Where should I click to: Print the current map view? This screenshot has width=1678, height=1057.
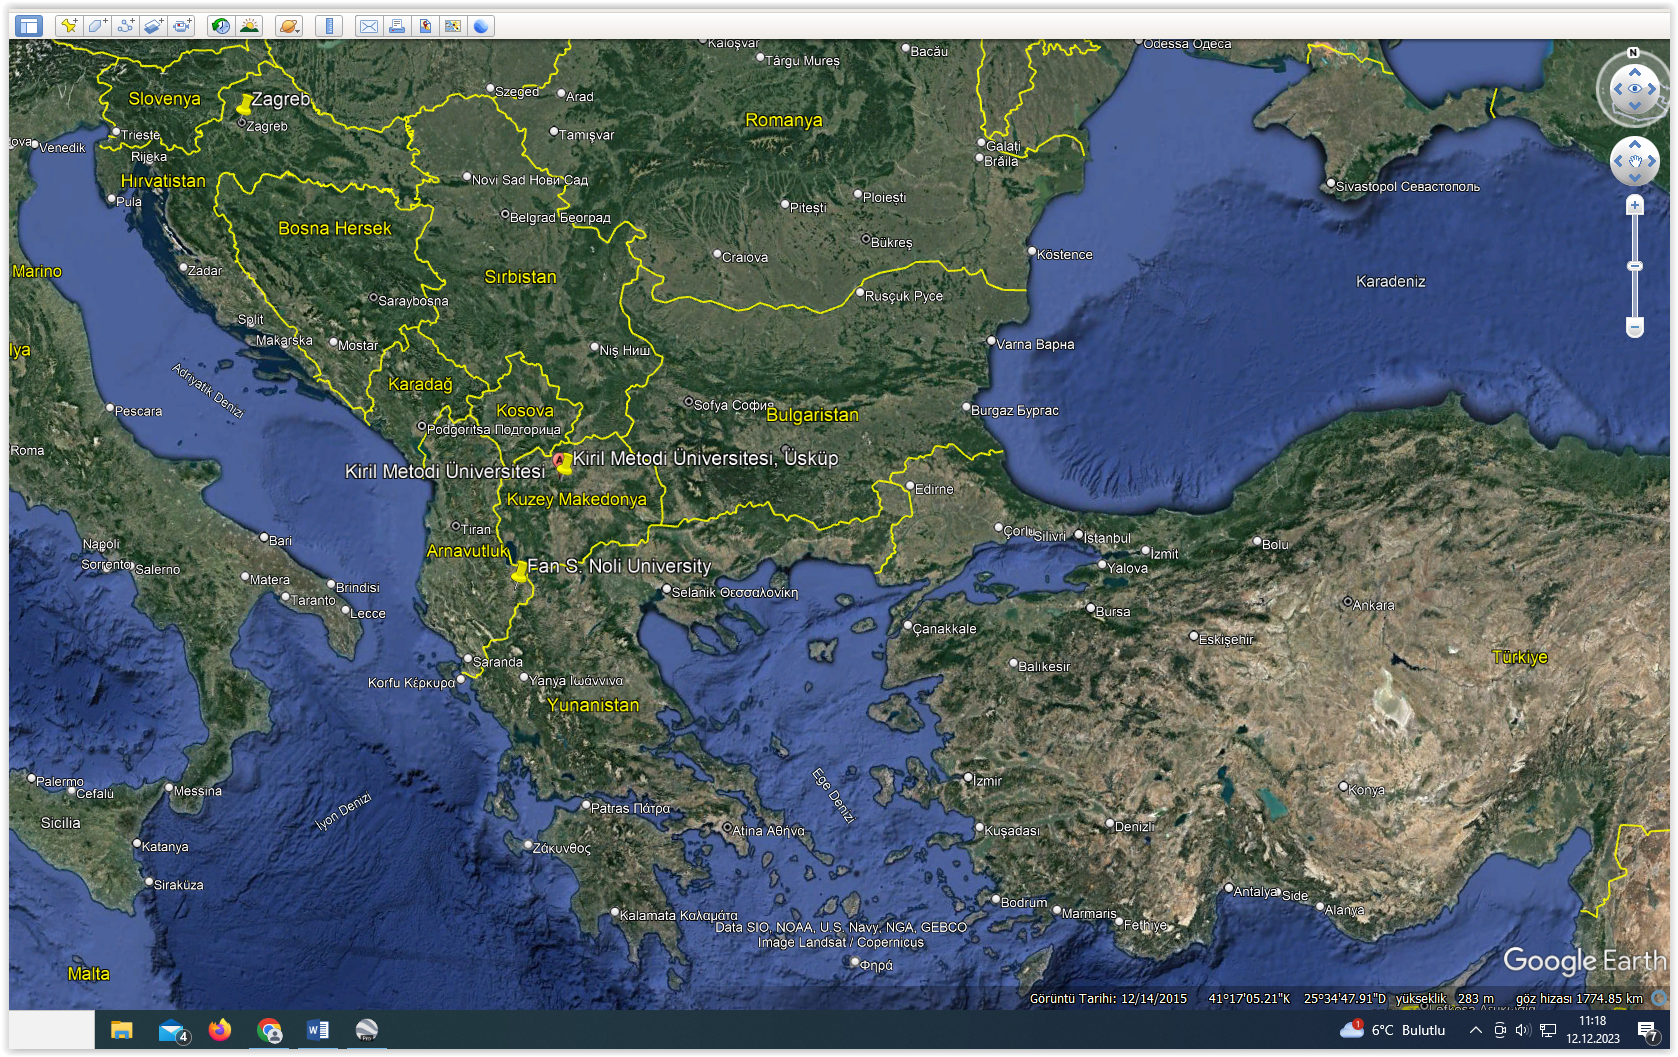pyautogui.click(x=397, y=26)
